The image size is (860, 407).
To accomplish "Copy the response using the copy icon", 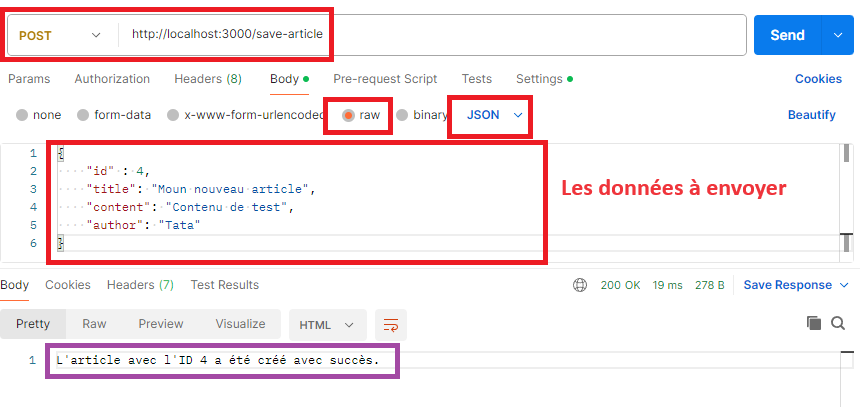I will pos(814,323).
